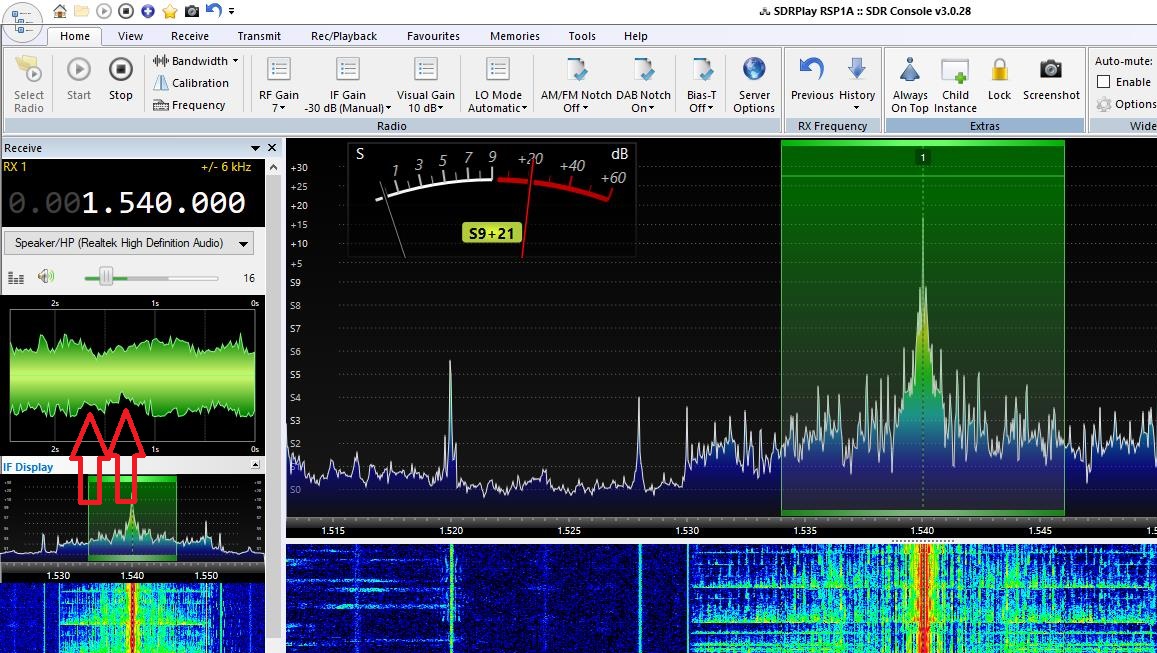Screen dimensions: 1157x653
Task: Switch to the Receive ribbon tab
Action: (x=189, y=36)
